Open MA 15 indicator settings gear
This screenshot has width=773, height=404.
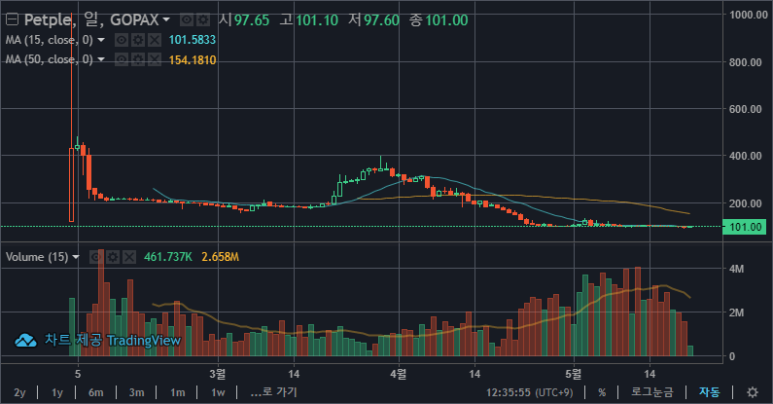(x=138, y=40)
